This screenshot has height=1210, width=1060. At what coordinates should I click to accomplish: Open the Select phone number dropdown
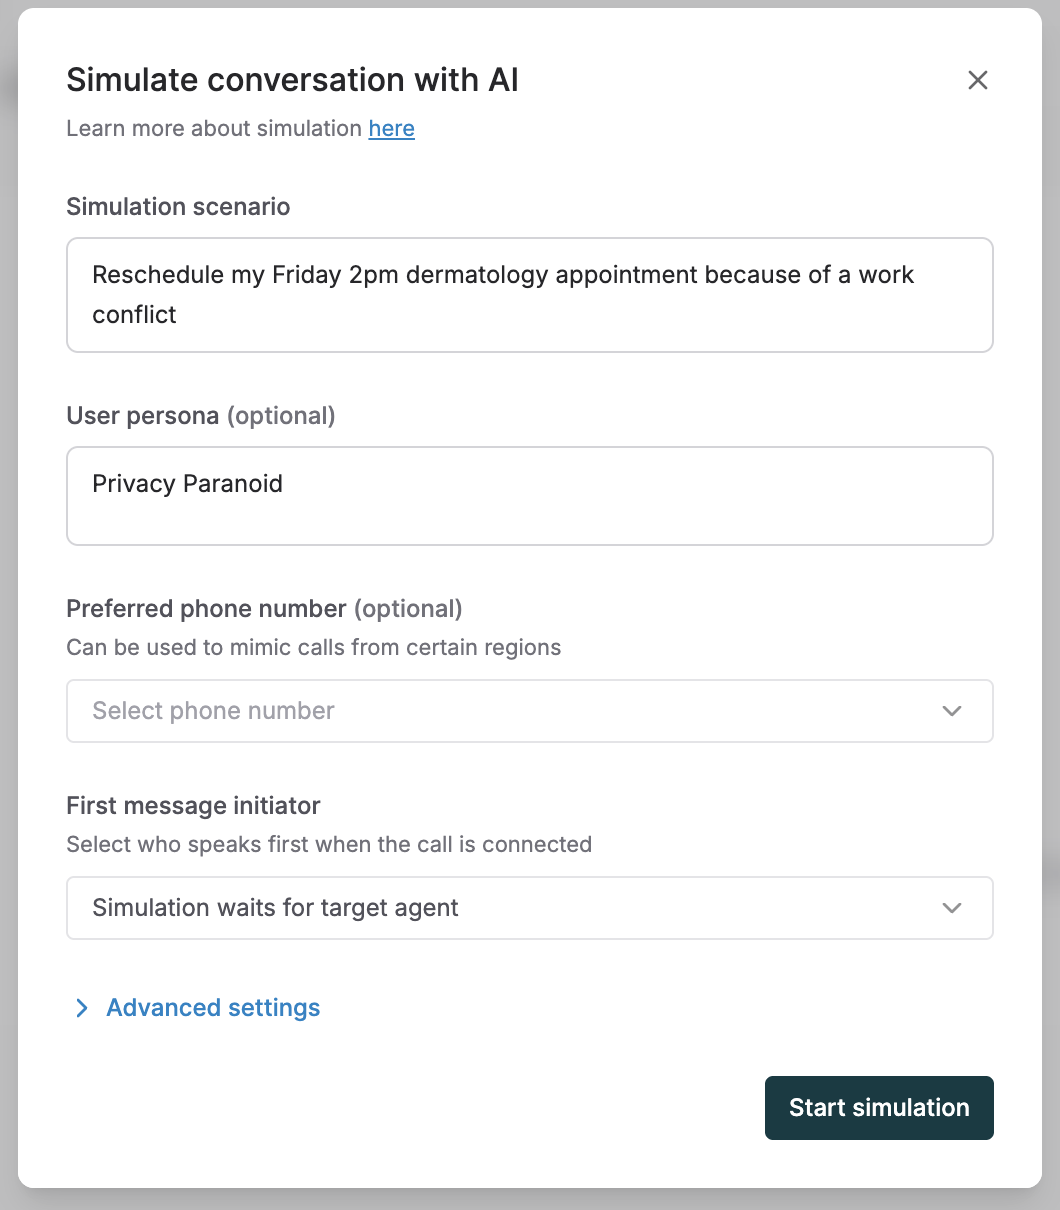tap(500, 711)
